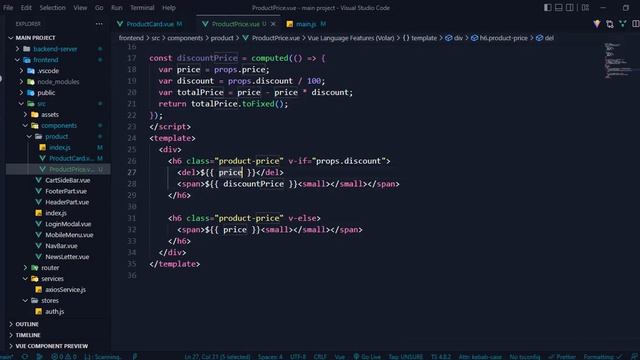Viewport: 640px width, 360px height.
Task: Open NavBar.vue file
Action: [61, 246]
